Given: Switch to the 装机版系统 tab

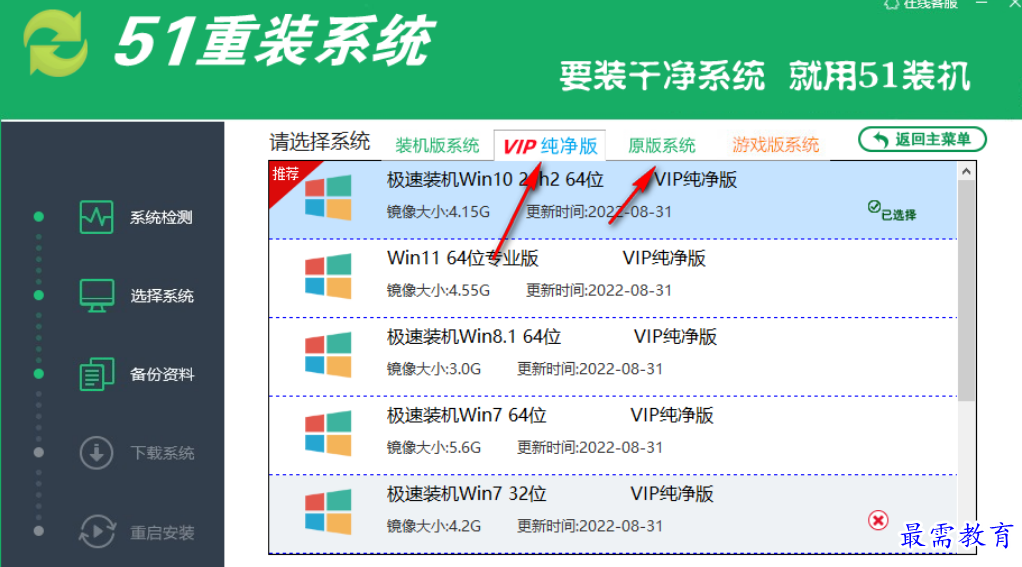Looking at the screenshot, I should point(437,145).
